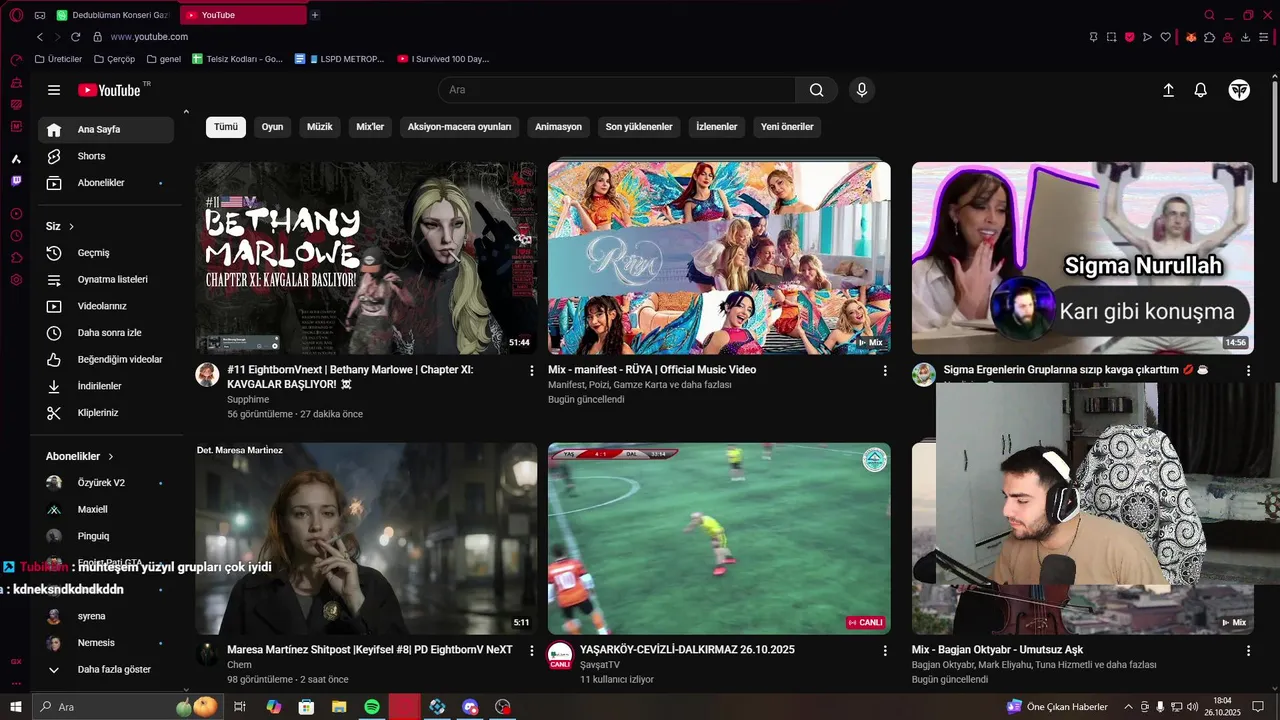This screenshot has height=720, width=1280.
Task: Open the MetaMask fox extension
Action: click(x=1191, y=37)
